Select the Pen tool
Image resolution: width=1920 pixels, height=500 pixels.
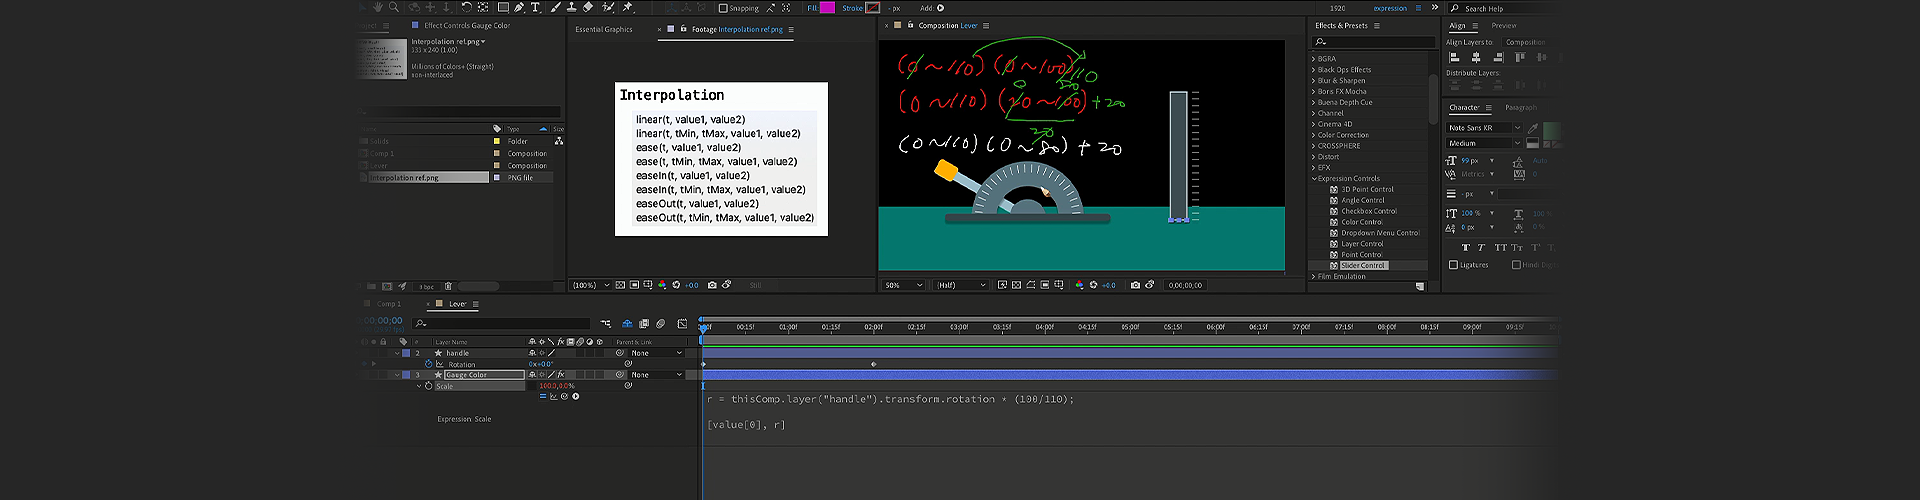click(x=519, y=7)
